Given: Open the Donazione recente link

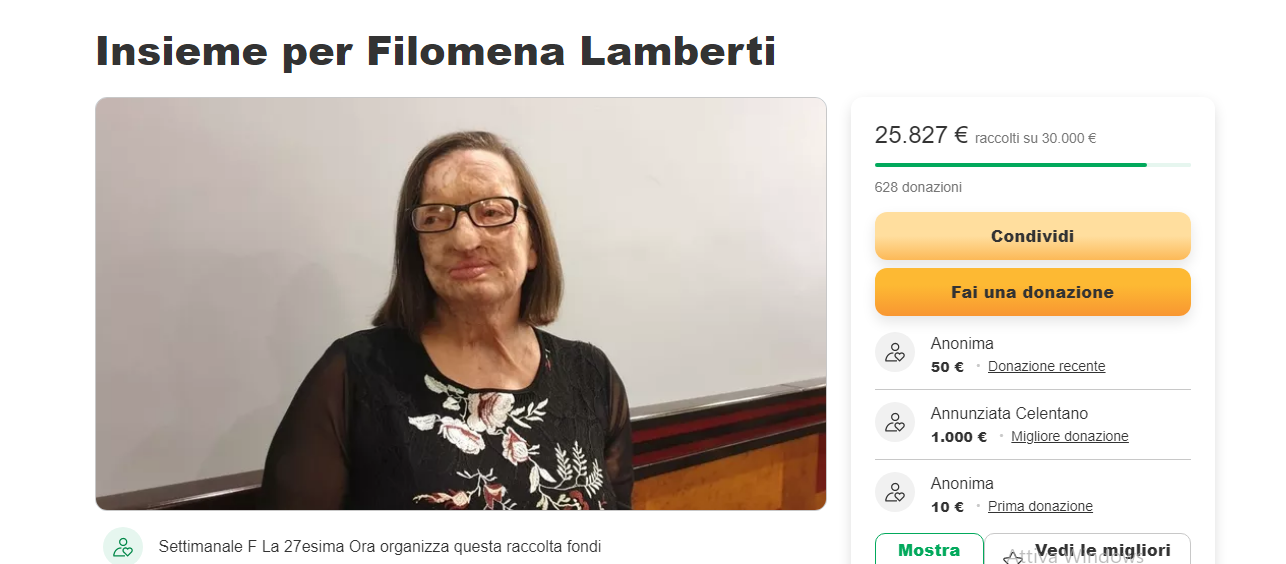Looking at the screenshot, I should [1046, 366].
